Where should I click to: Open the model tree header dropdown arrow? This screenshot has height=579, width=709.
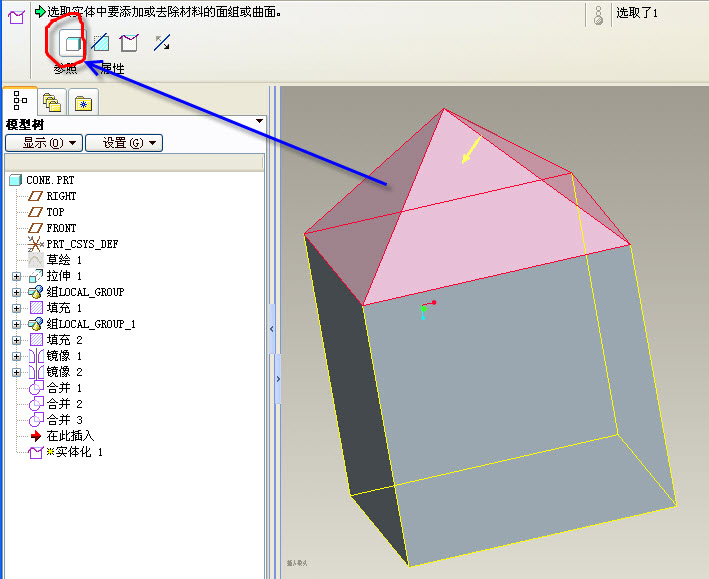260,121
